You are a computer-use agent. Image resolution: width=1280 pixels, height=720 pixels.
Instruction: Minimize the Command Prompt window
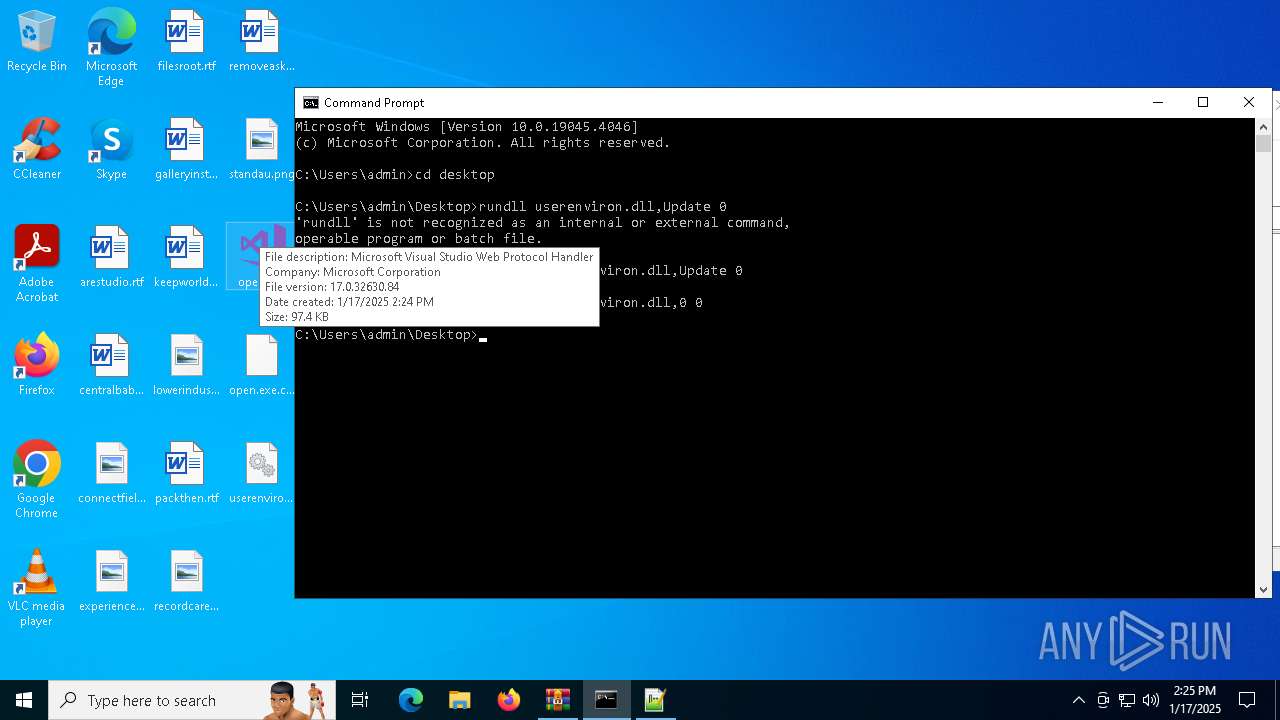1157,102
